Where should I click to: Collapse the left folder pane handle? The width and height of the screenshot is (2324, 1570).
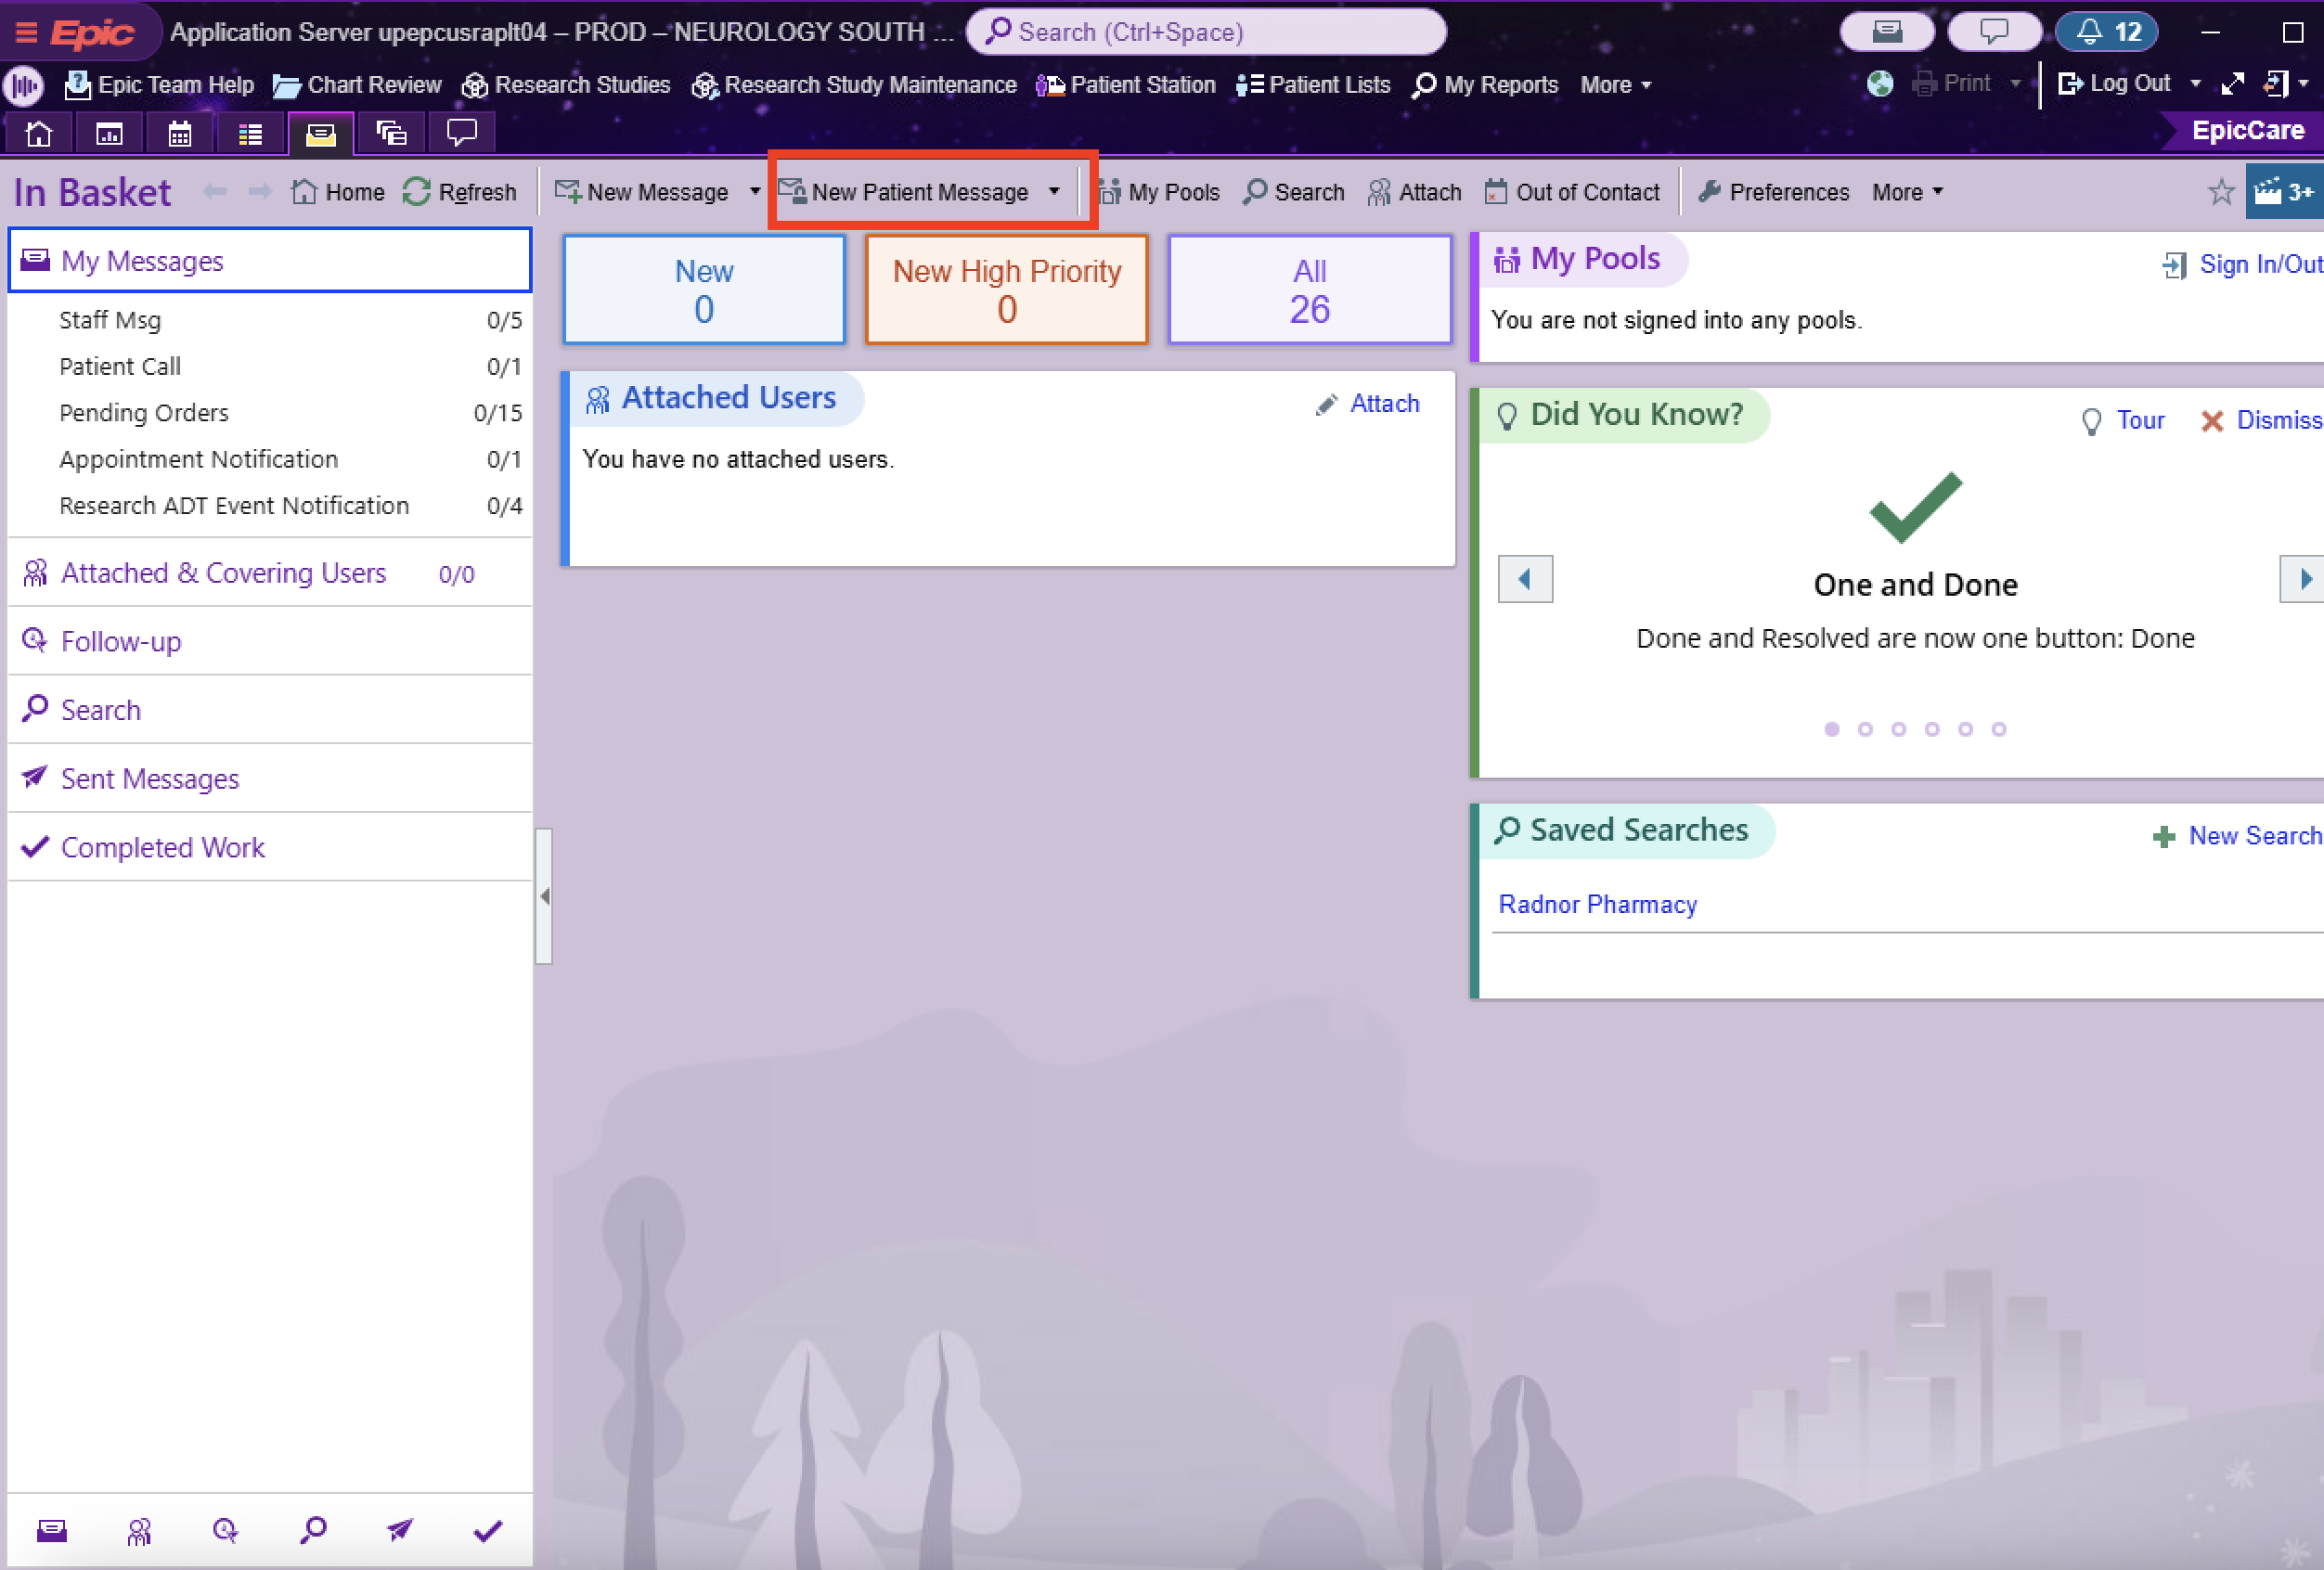pos(544,896)
